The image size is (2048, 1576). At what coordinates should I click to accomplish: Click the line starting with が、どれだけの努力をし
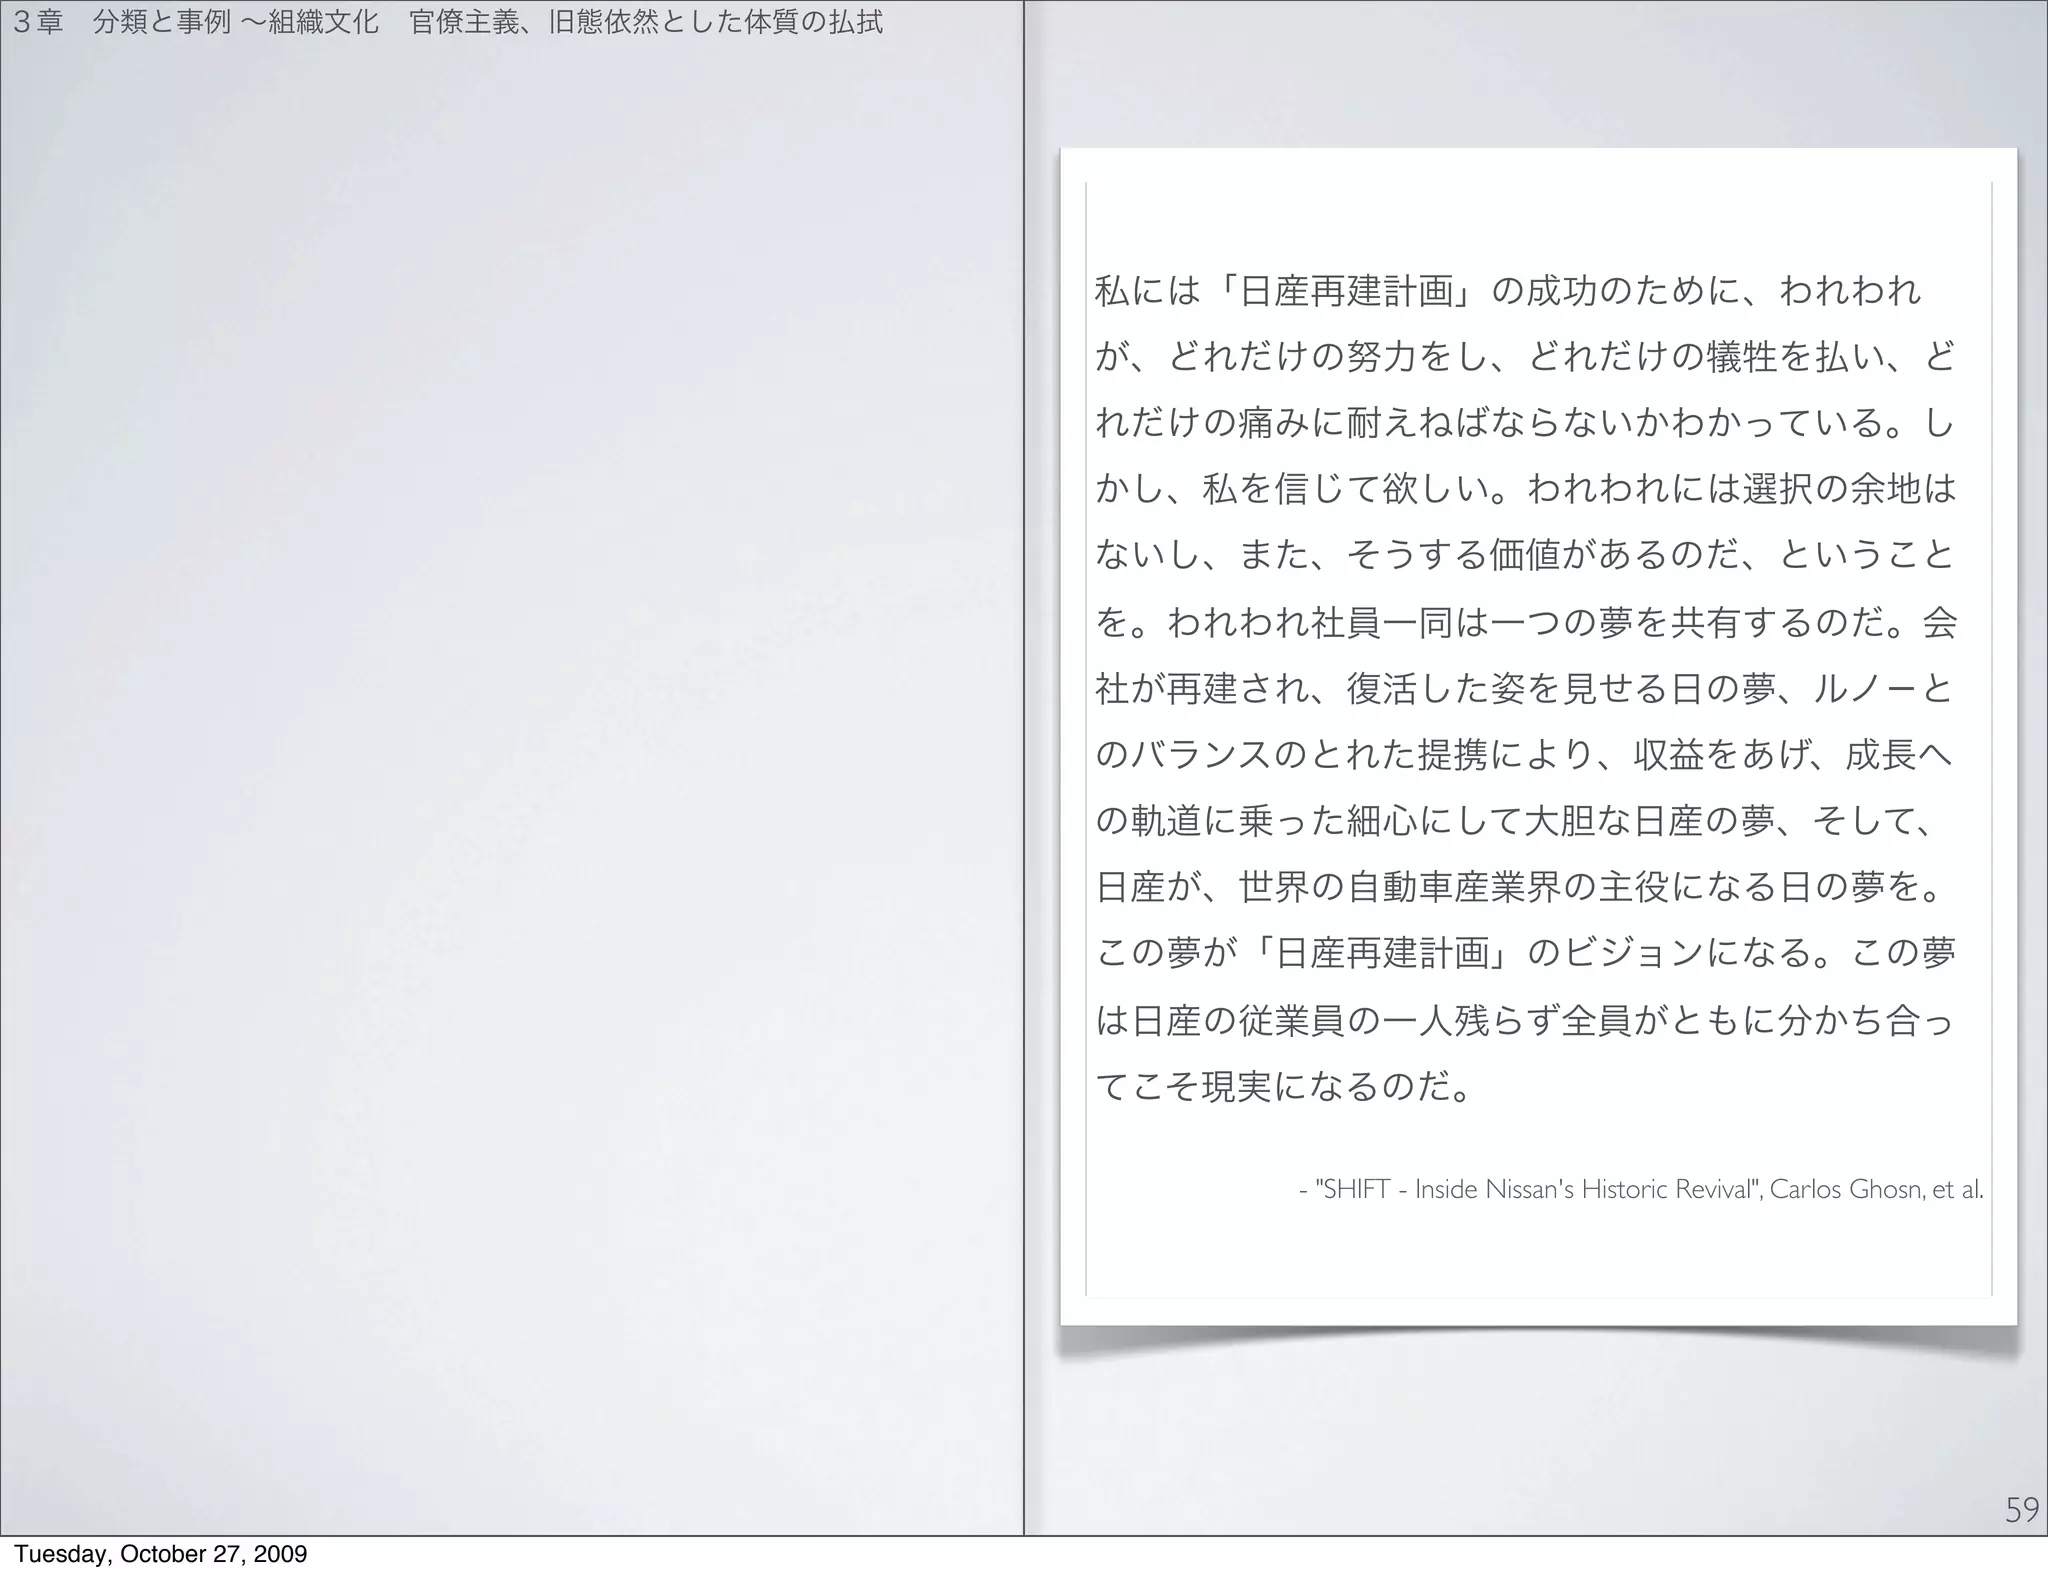[1525, 357]
